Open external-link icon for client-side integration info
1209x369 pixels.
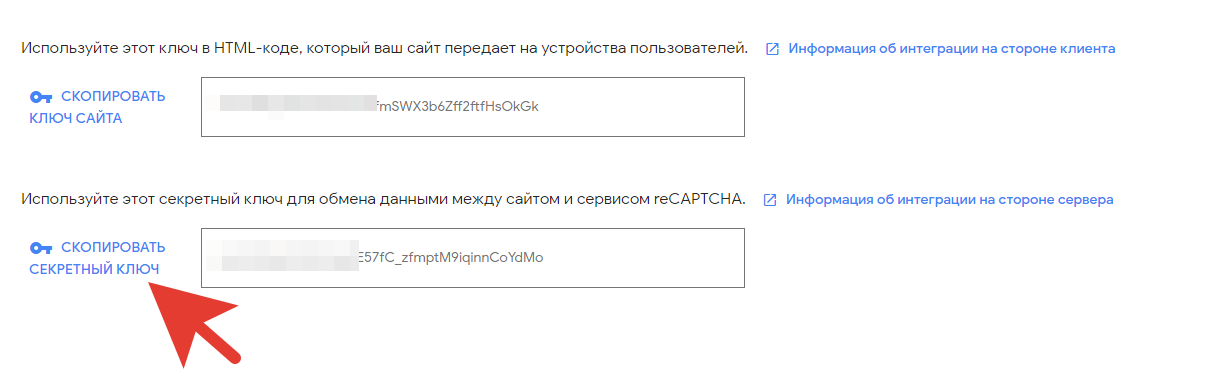[x=772, y=48]
